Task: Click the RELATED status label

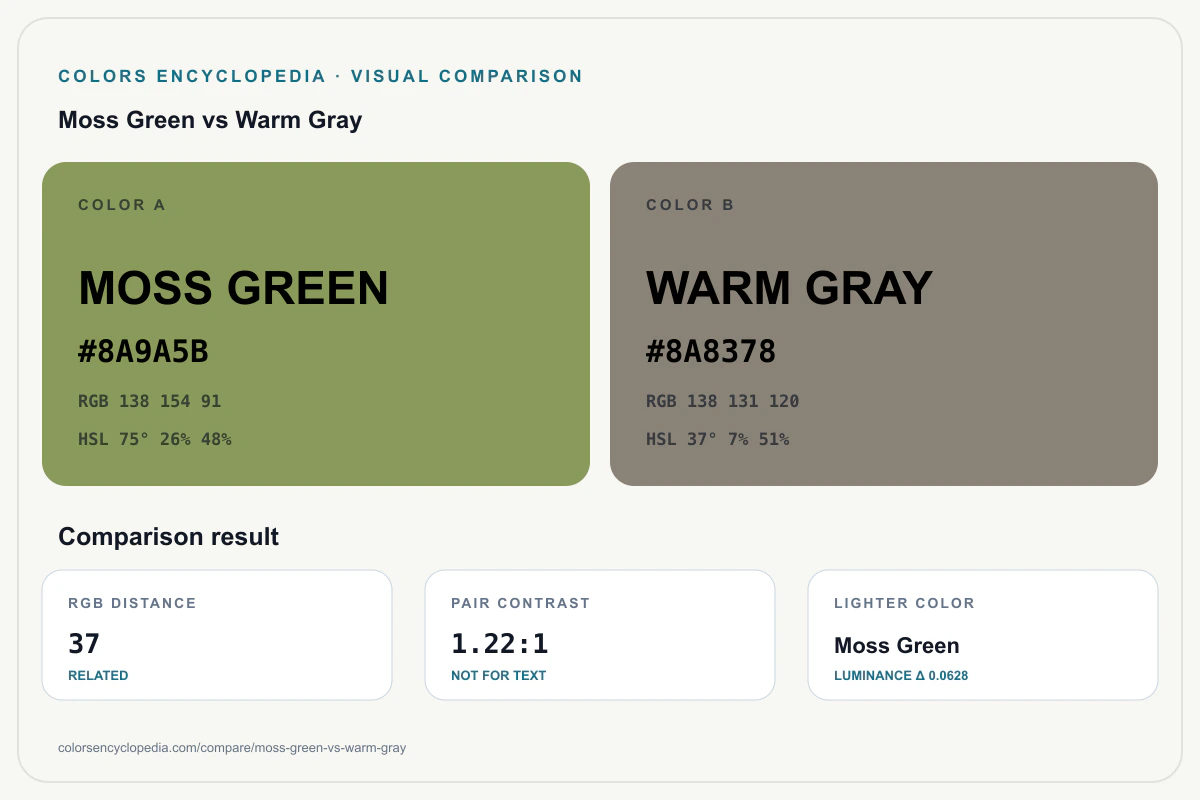Action: [98, 675]
